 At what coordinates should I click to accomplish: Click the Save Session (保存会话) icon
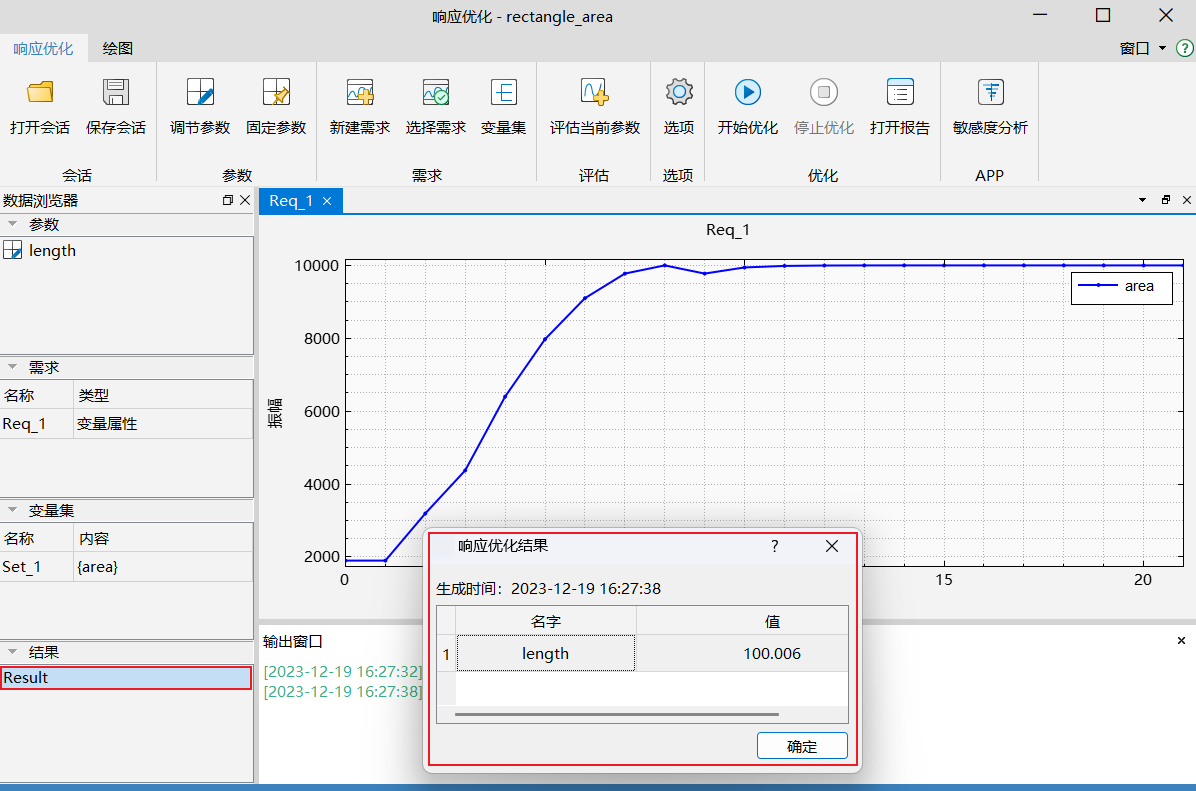(116, 94)
